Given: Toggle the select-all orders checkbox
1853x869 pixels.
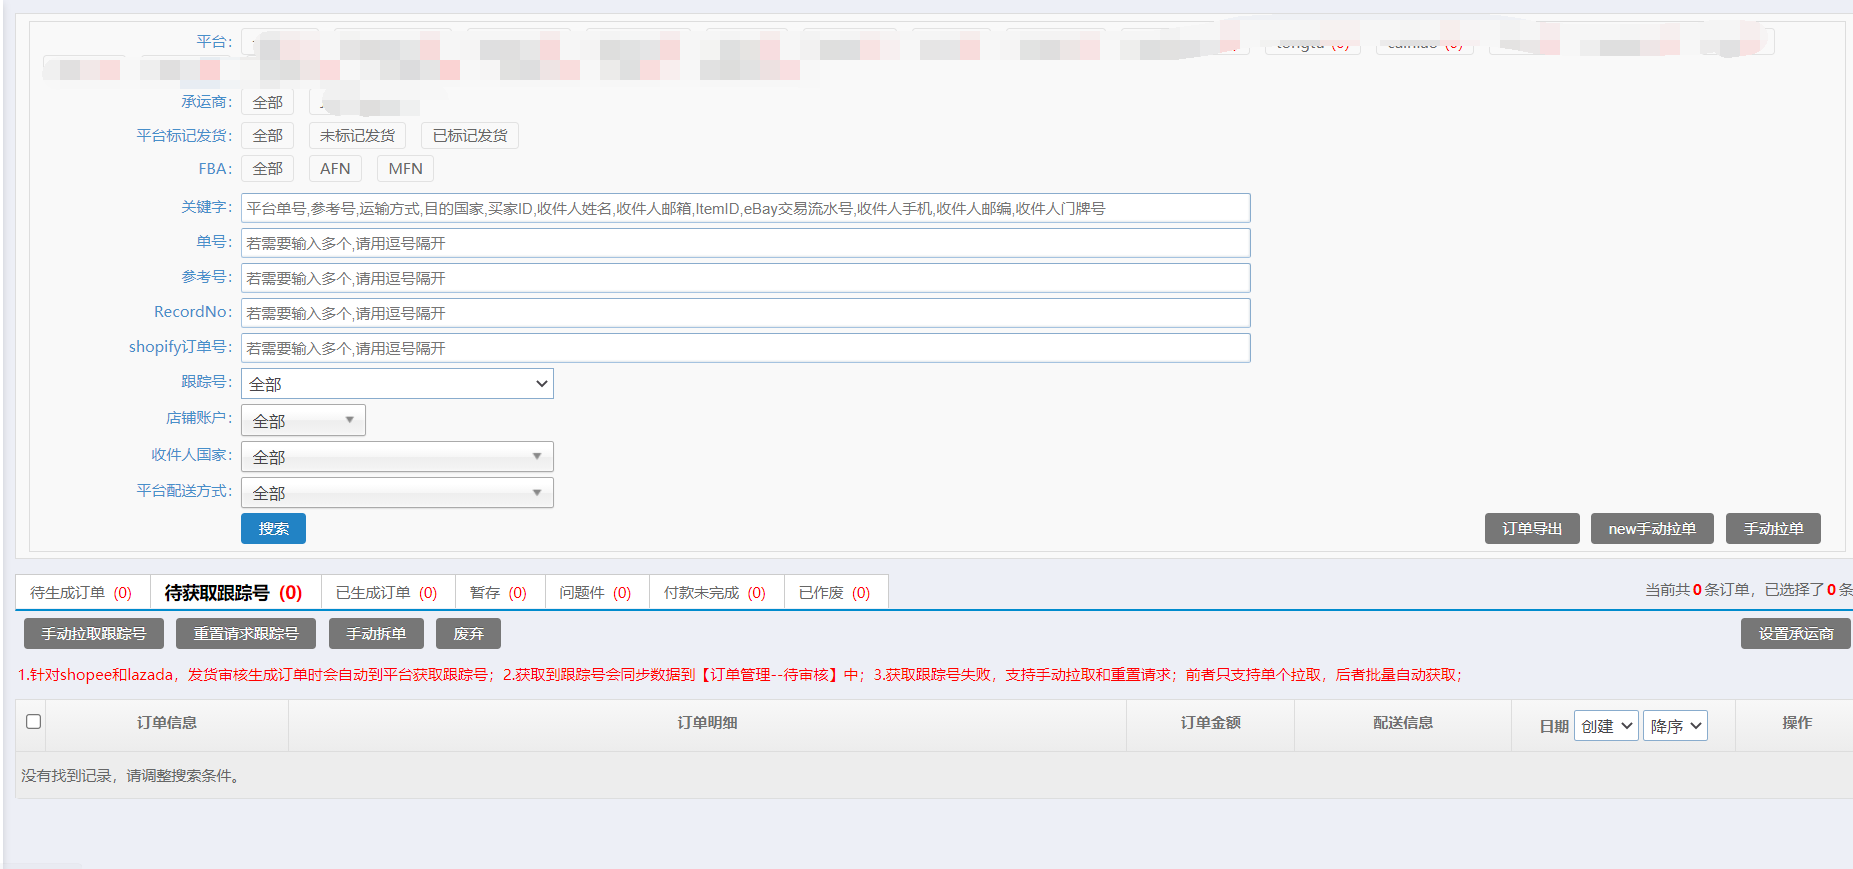Looking at the screenshot, I should (x=33, y=721).
